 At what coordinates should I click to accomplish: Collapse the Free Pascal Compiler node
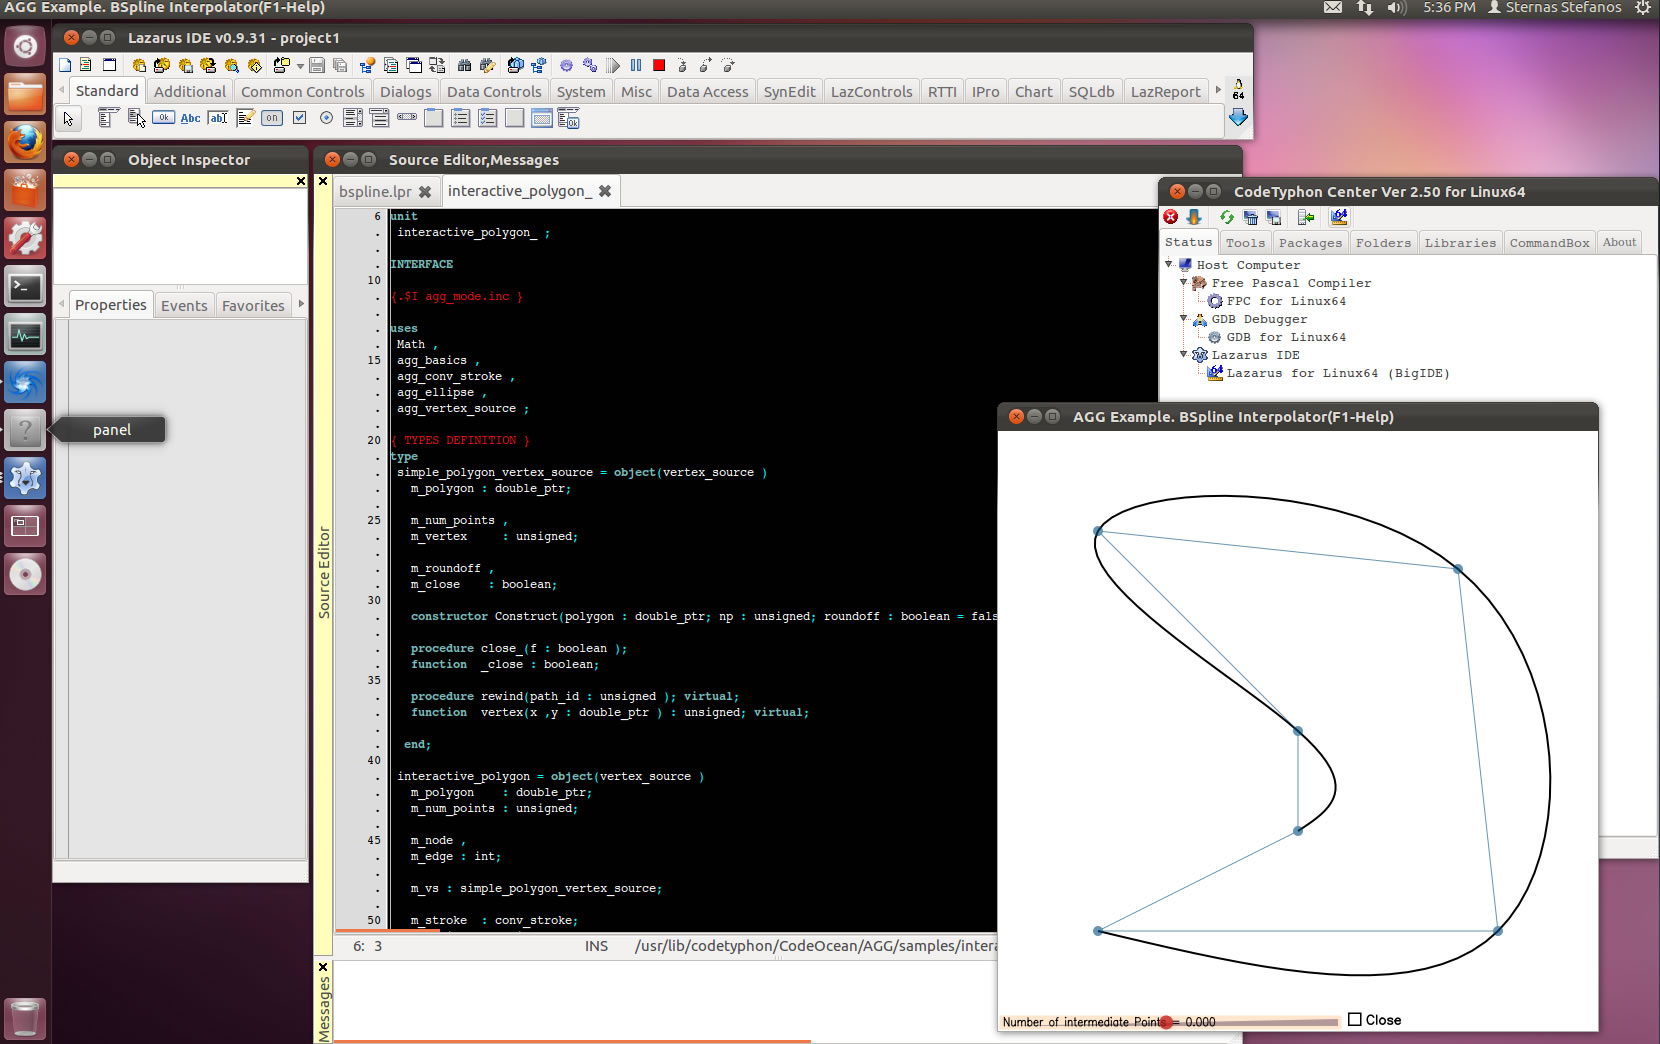tap(1183, 282)
